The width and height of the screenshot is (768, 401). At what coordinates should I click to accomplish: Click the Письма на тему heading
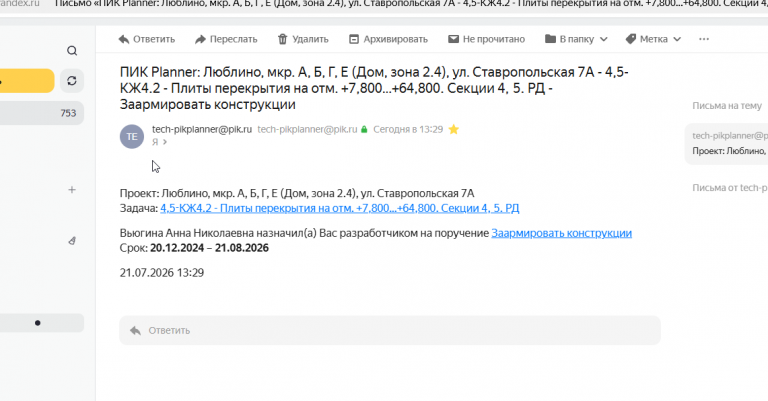727,106
